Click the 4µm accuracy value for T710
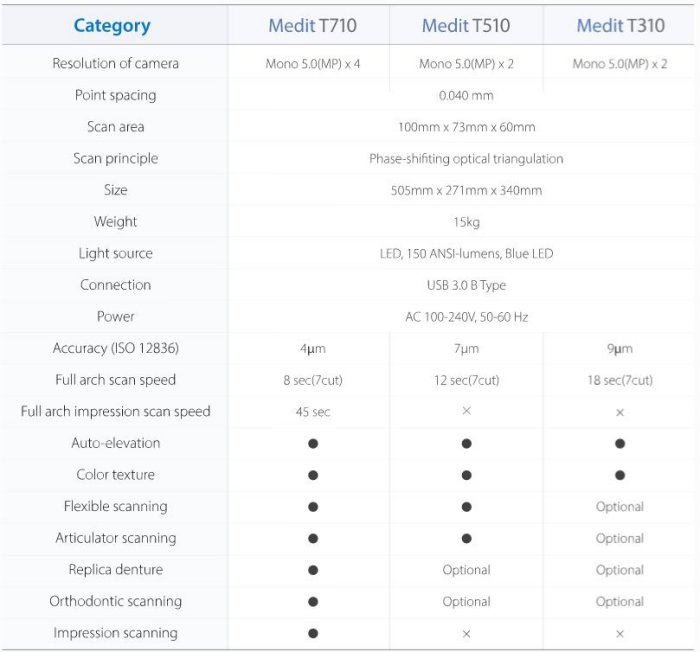 (x=313, y=349)
